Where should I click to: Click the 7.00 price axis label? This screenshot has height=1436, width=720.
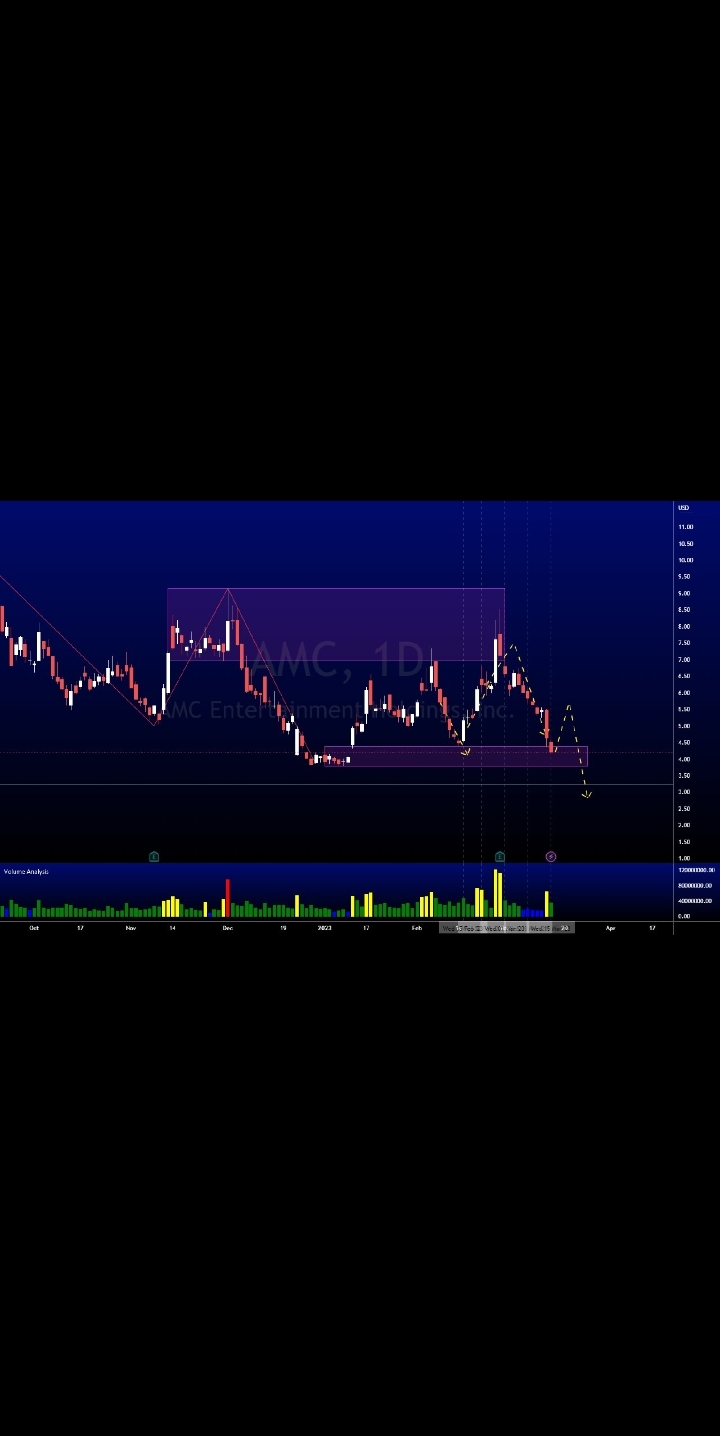685,660
